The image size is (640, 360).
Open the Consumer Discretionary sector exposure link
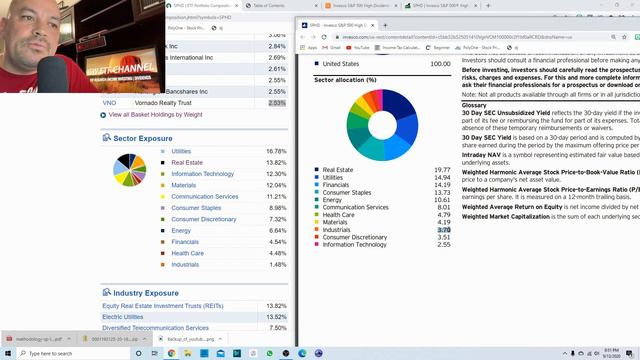tap(204, 219)
